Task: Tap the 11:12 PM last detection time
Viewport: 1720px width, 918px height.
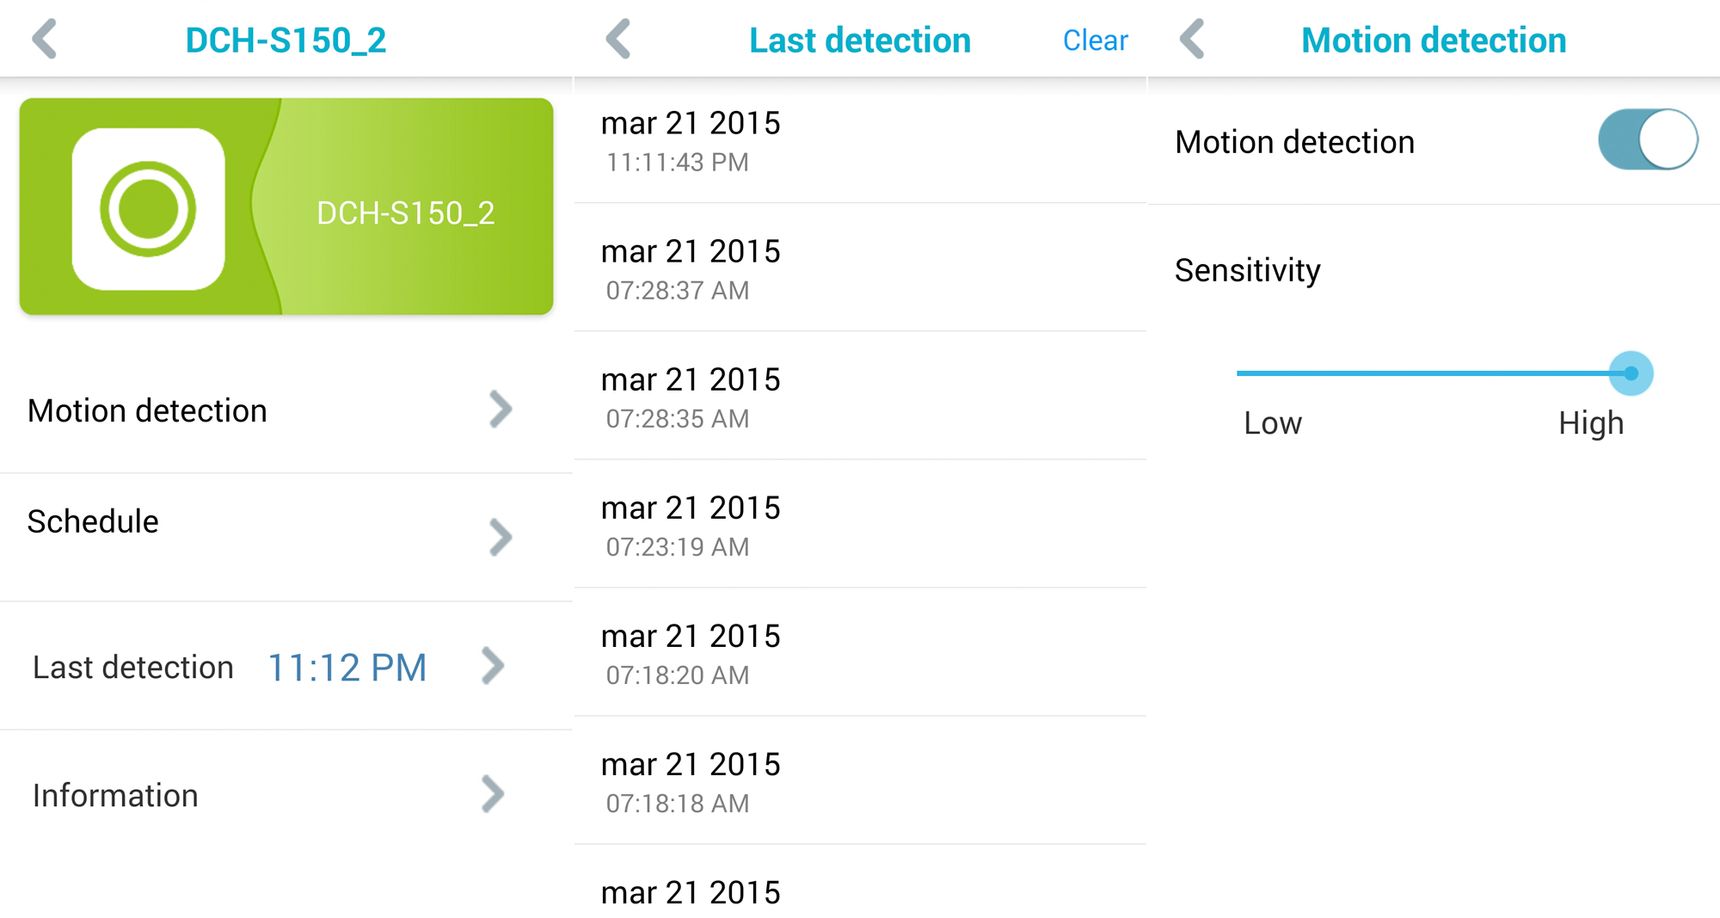Action: click(347, 668)
